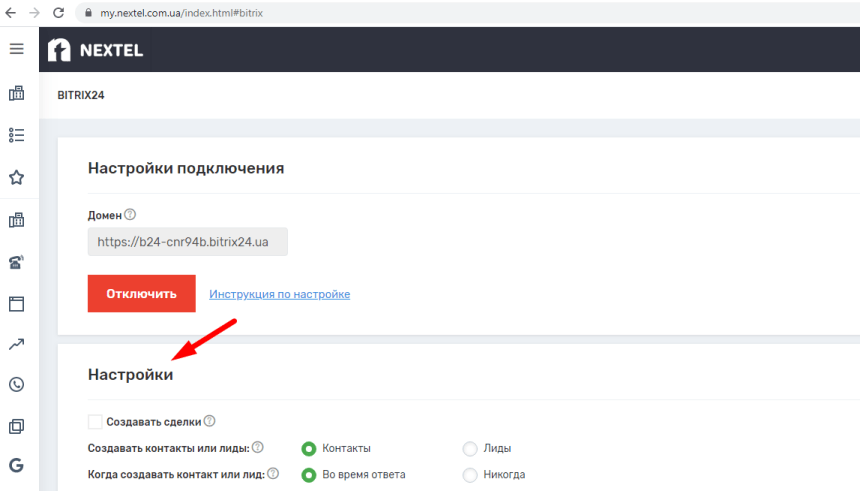Screen dimensions: 860x491
Task: Click help icon beside Создавать сделки
Action: (210, 422)
